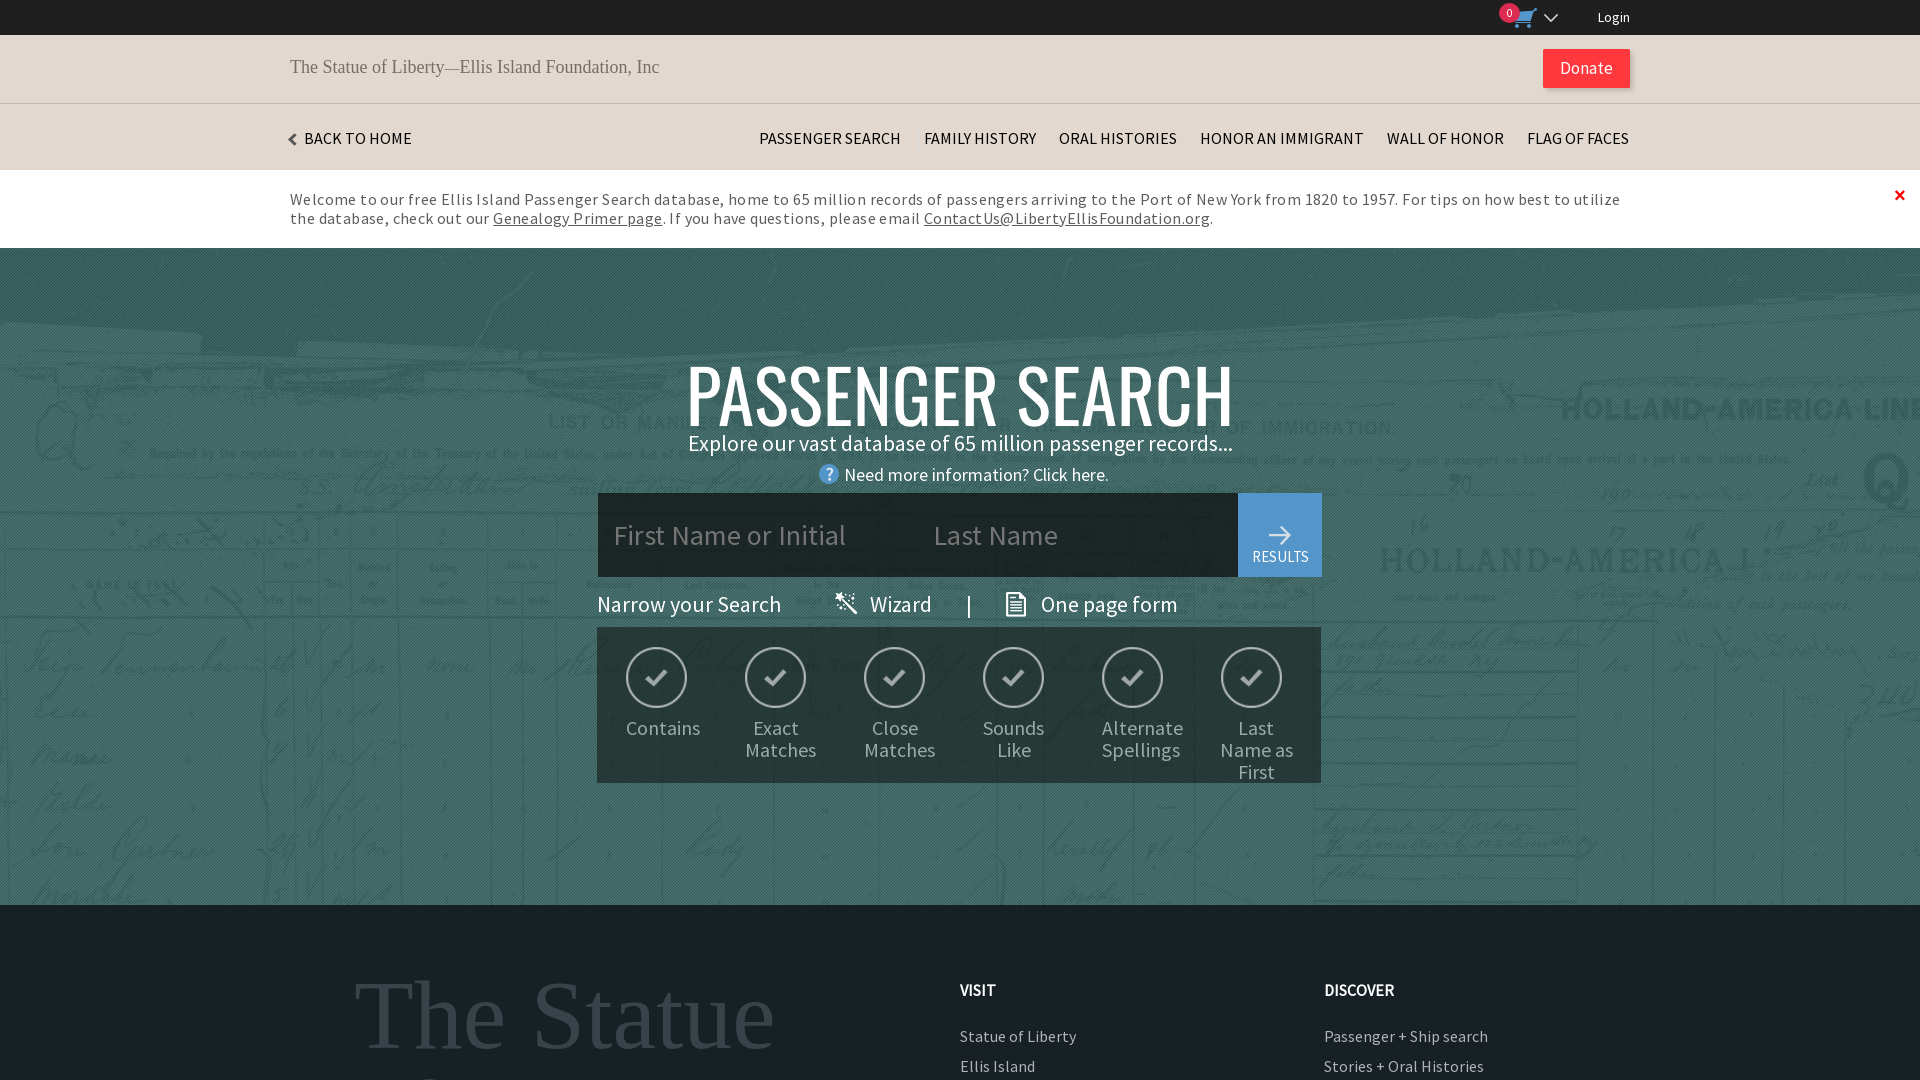Open PASSENGER SEARCH menu item
The height and width of the screenshot is (1080, 1920).
[x=829, y=138]
